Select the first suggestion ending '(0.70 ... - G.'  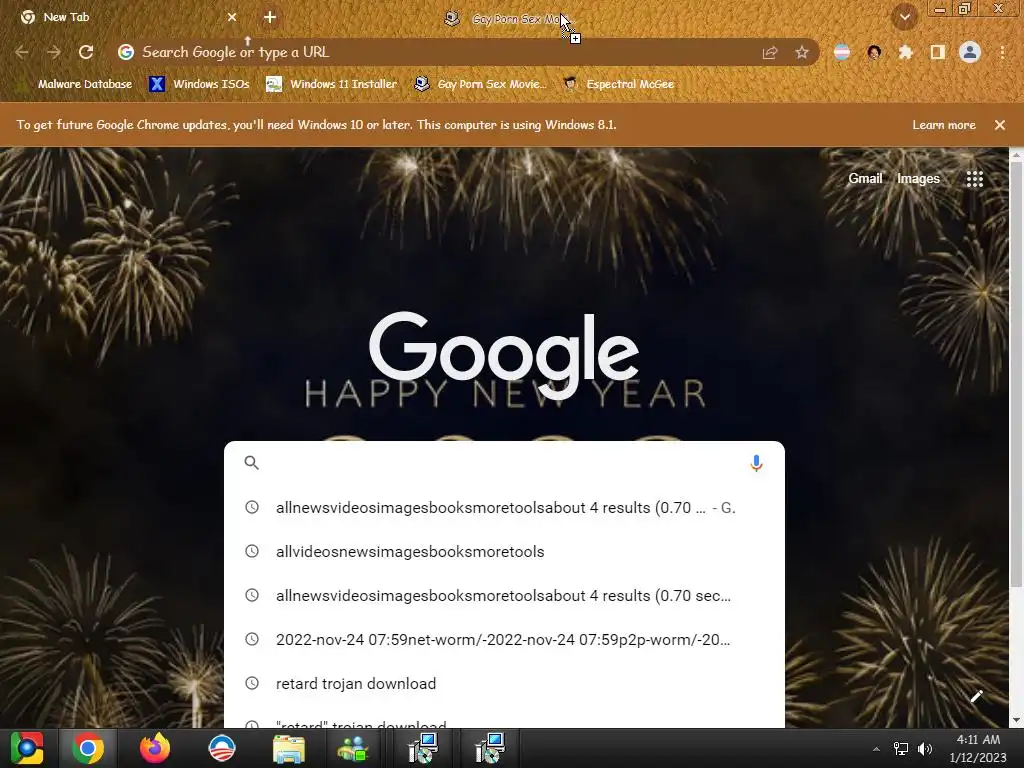504,508
